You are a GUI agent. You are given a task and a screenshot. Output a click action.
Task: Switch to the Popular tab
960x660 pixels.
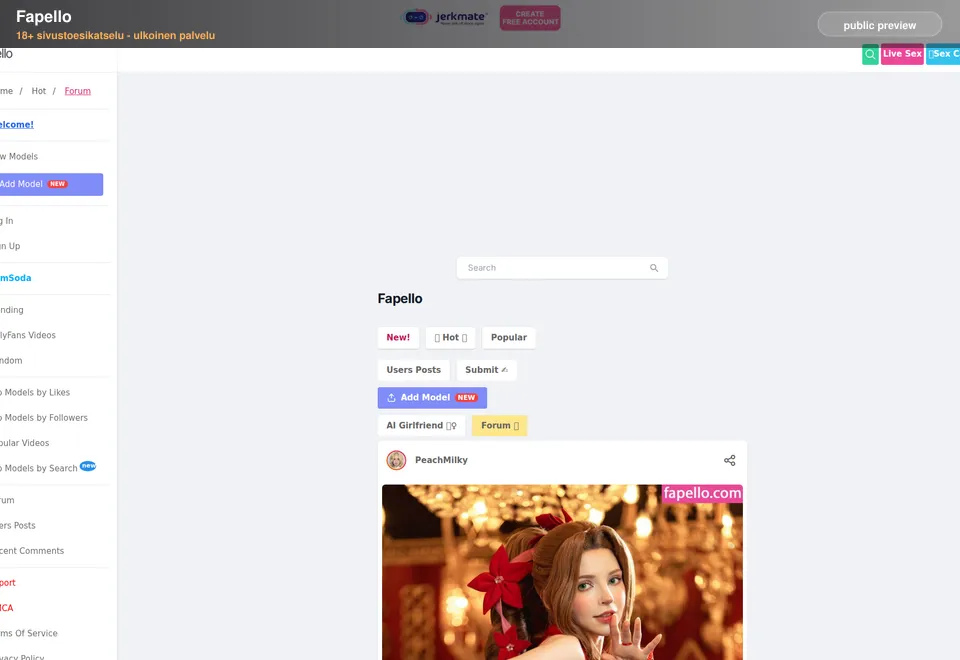point(509,337)
